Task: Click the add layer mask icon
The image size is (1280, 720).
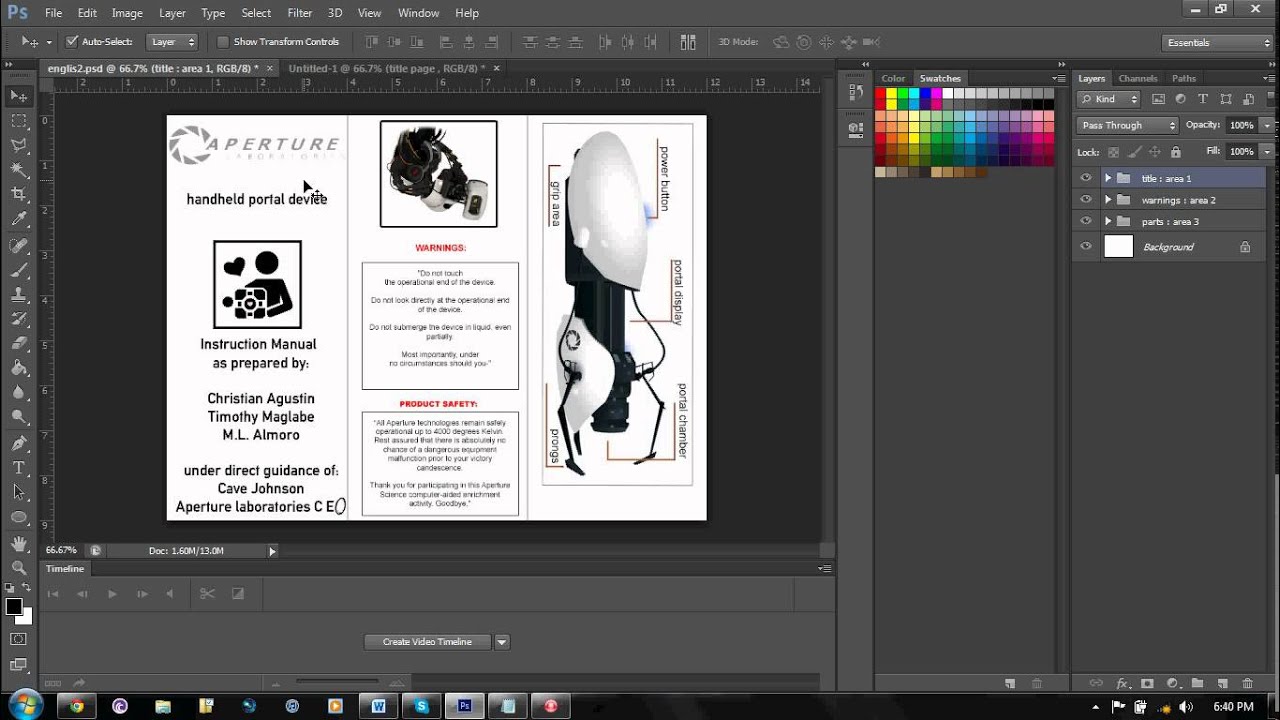Action: 1146,684
